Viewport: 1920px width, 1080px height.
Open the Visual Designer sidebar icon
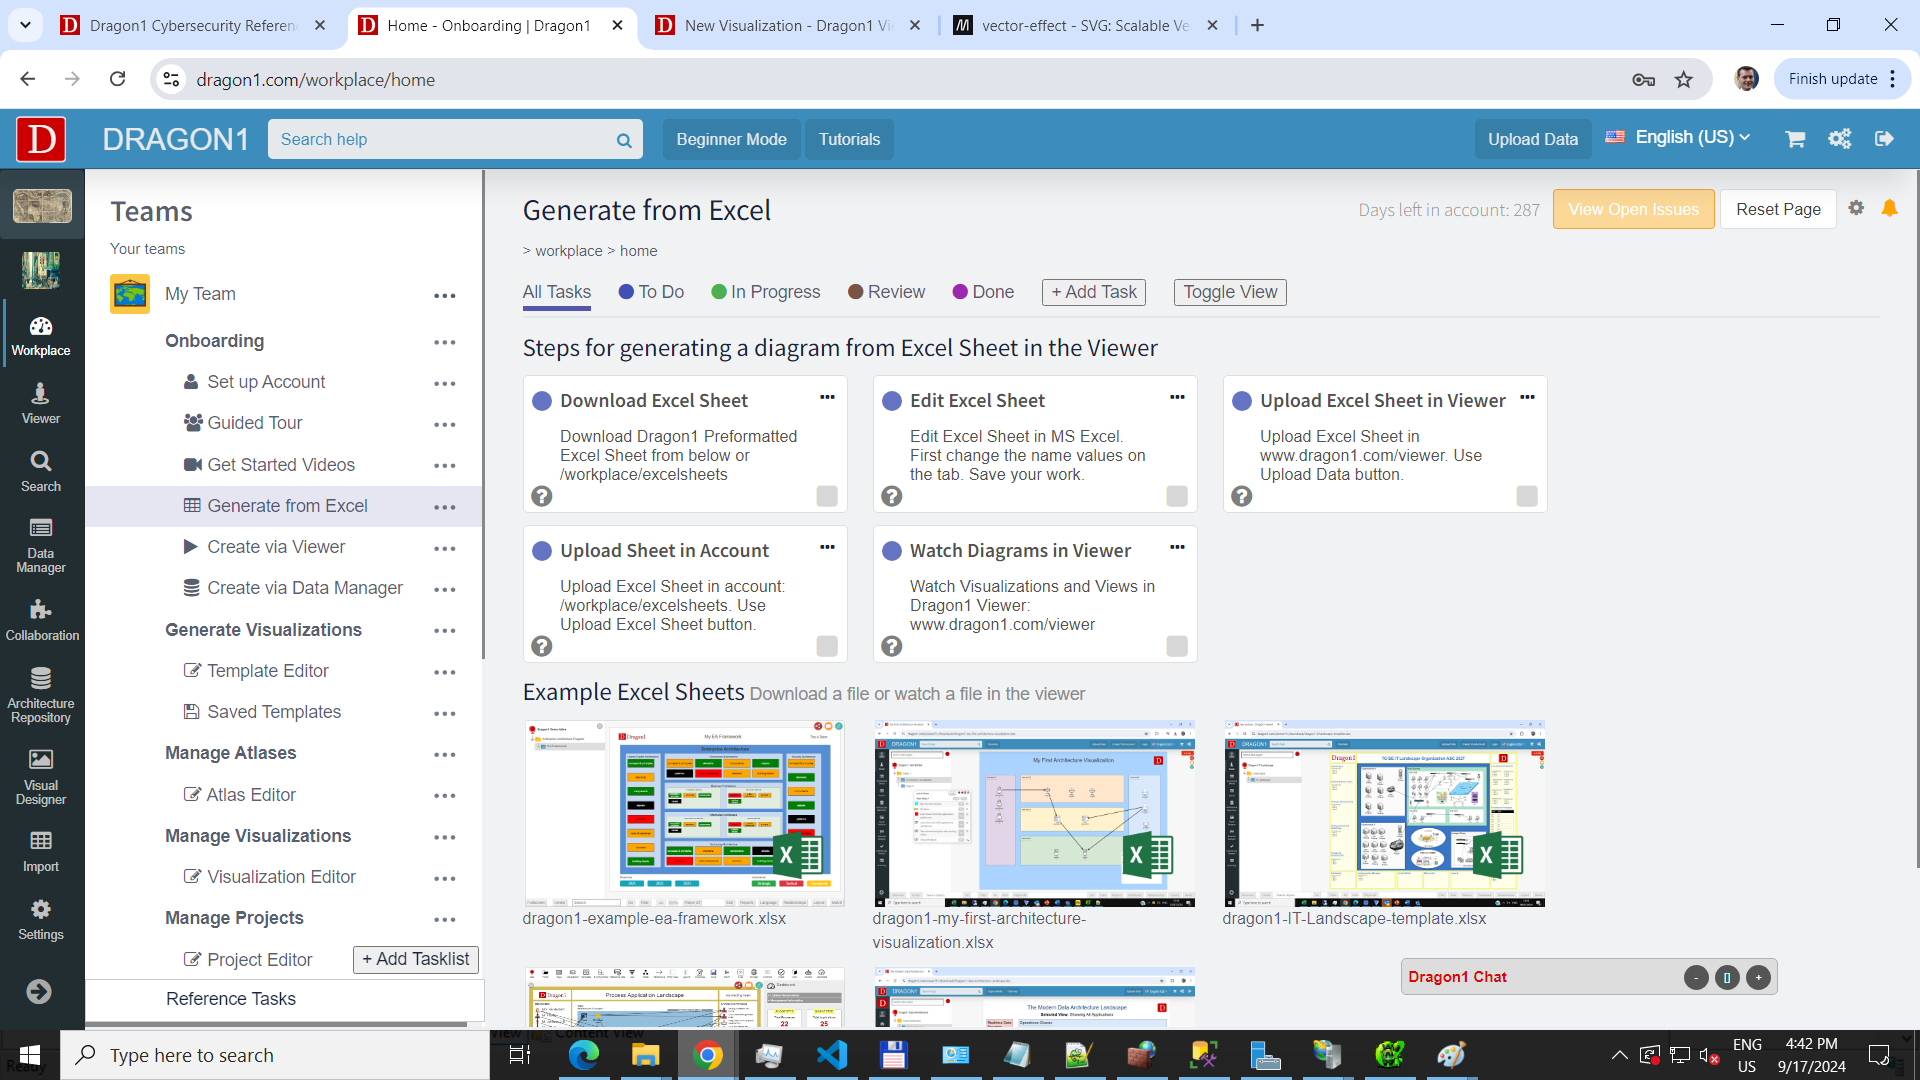click(x=41, y=777)
